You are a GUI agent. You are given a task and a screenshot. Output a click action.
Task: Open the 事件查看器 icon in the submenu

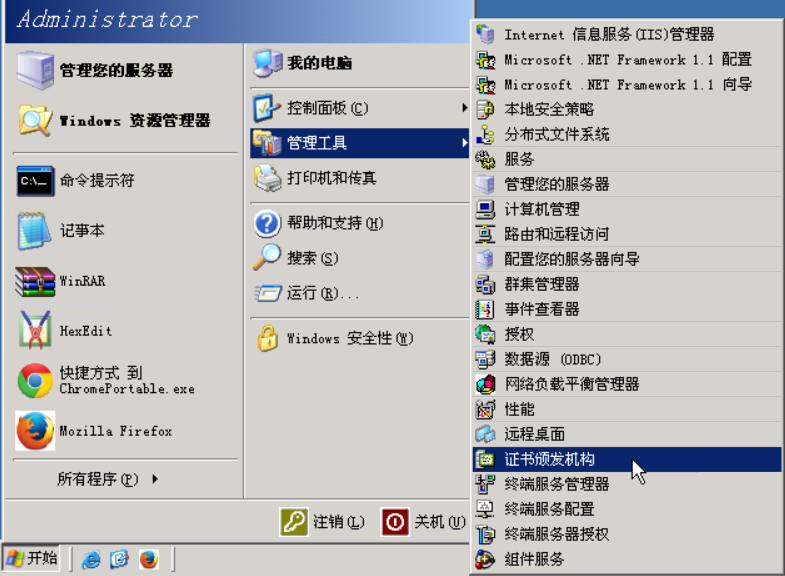click(x=485, y=309)
